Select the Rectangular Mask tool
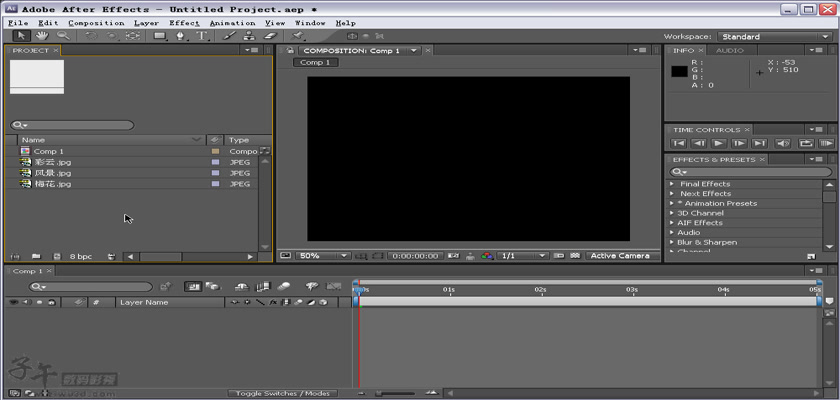Image resolution: width=840 pixels, height=400 pixels. 160,36
